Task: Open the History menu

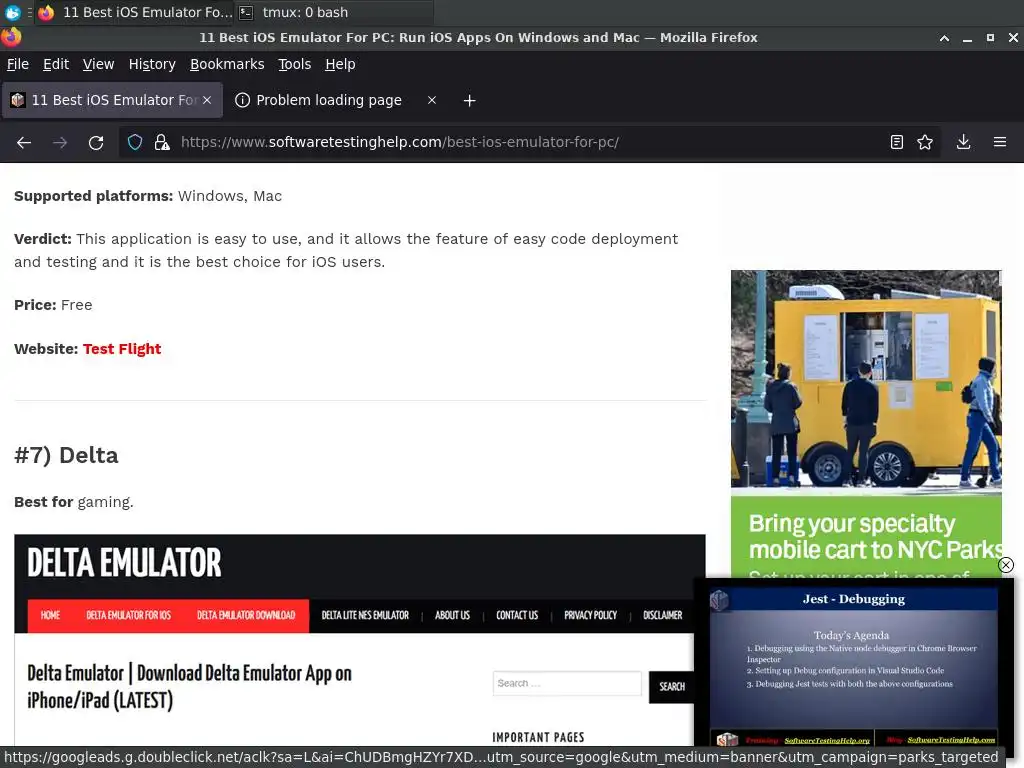Action: 152,64
